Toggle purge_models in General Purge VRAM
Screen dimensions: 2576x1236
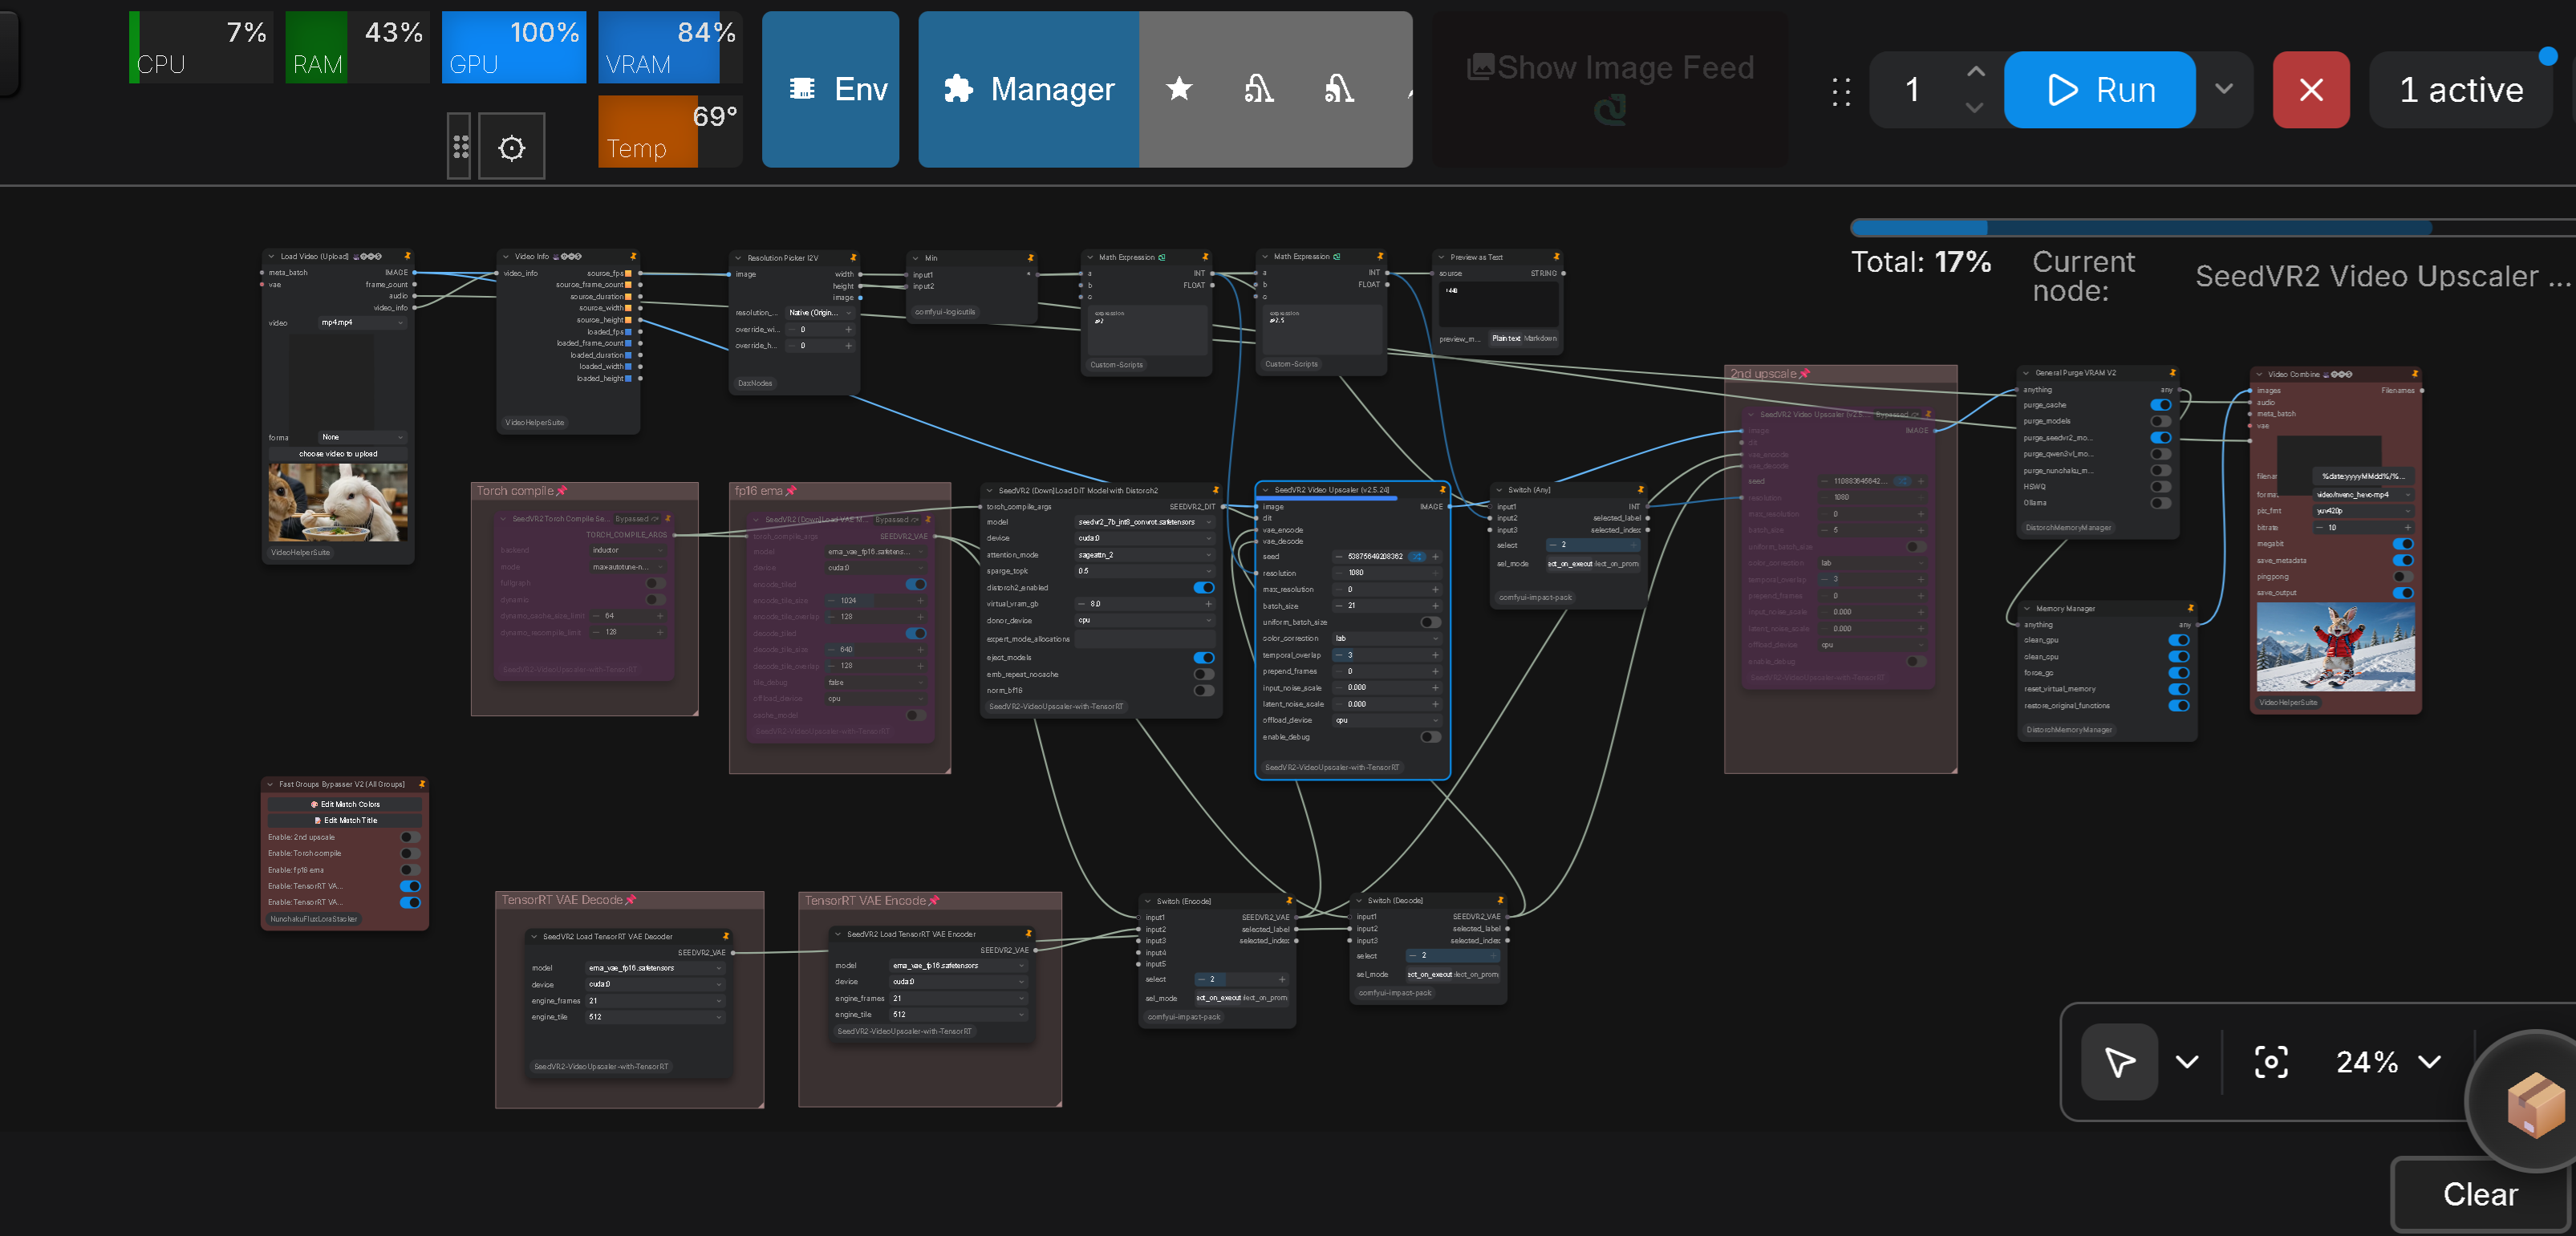(x=2160, y=421)
